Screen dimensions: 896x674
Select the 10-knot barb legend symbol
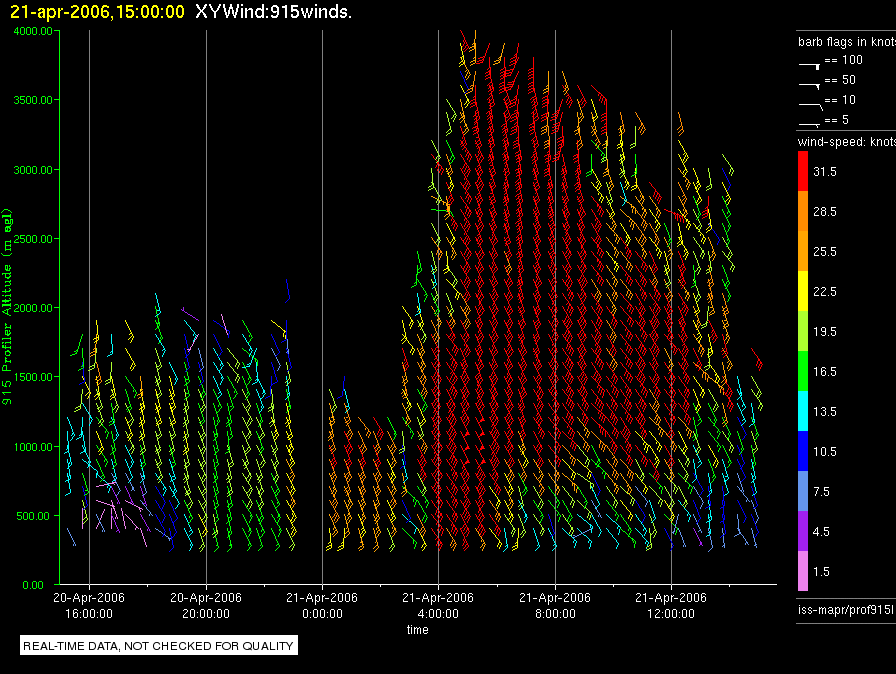809,102
